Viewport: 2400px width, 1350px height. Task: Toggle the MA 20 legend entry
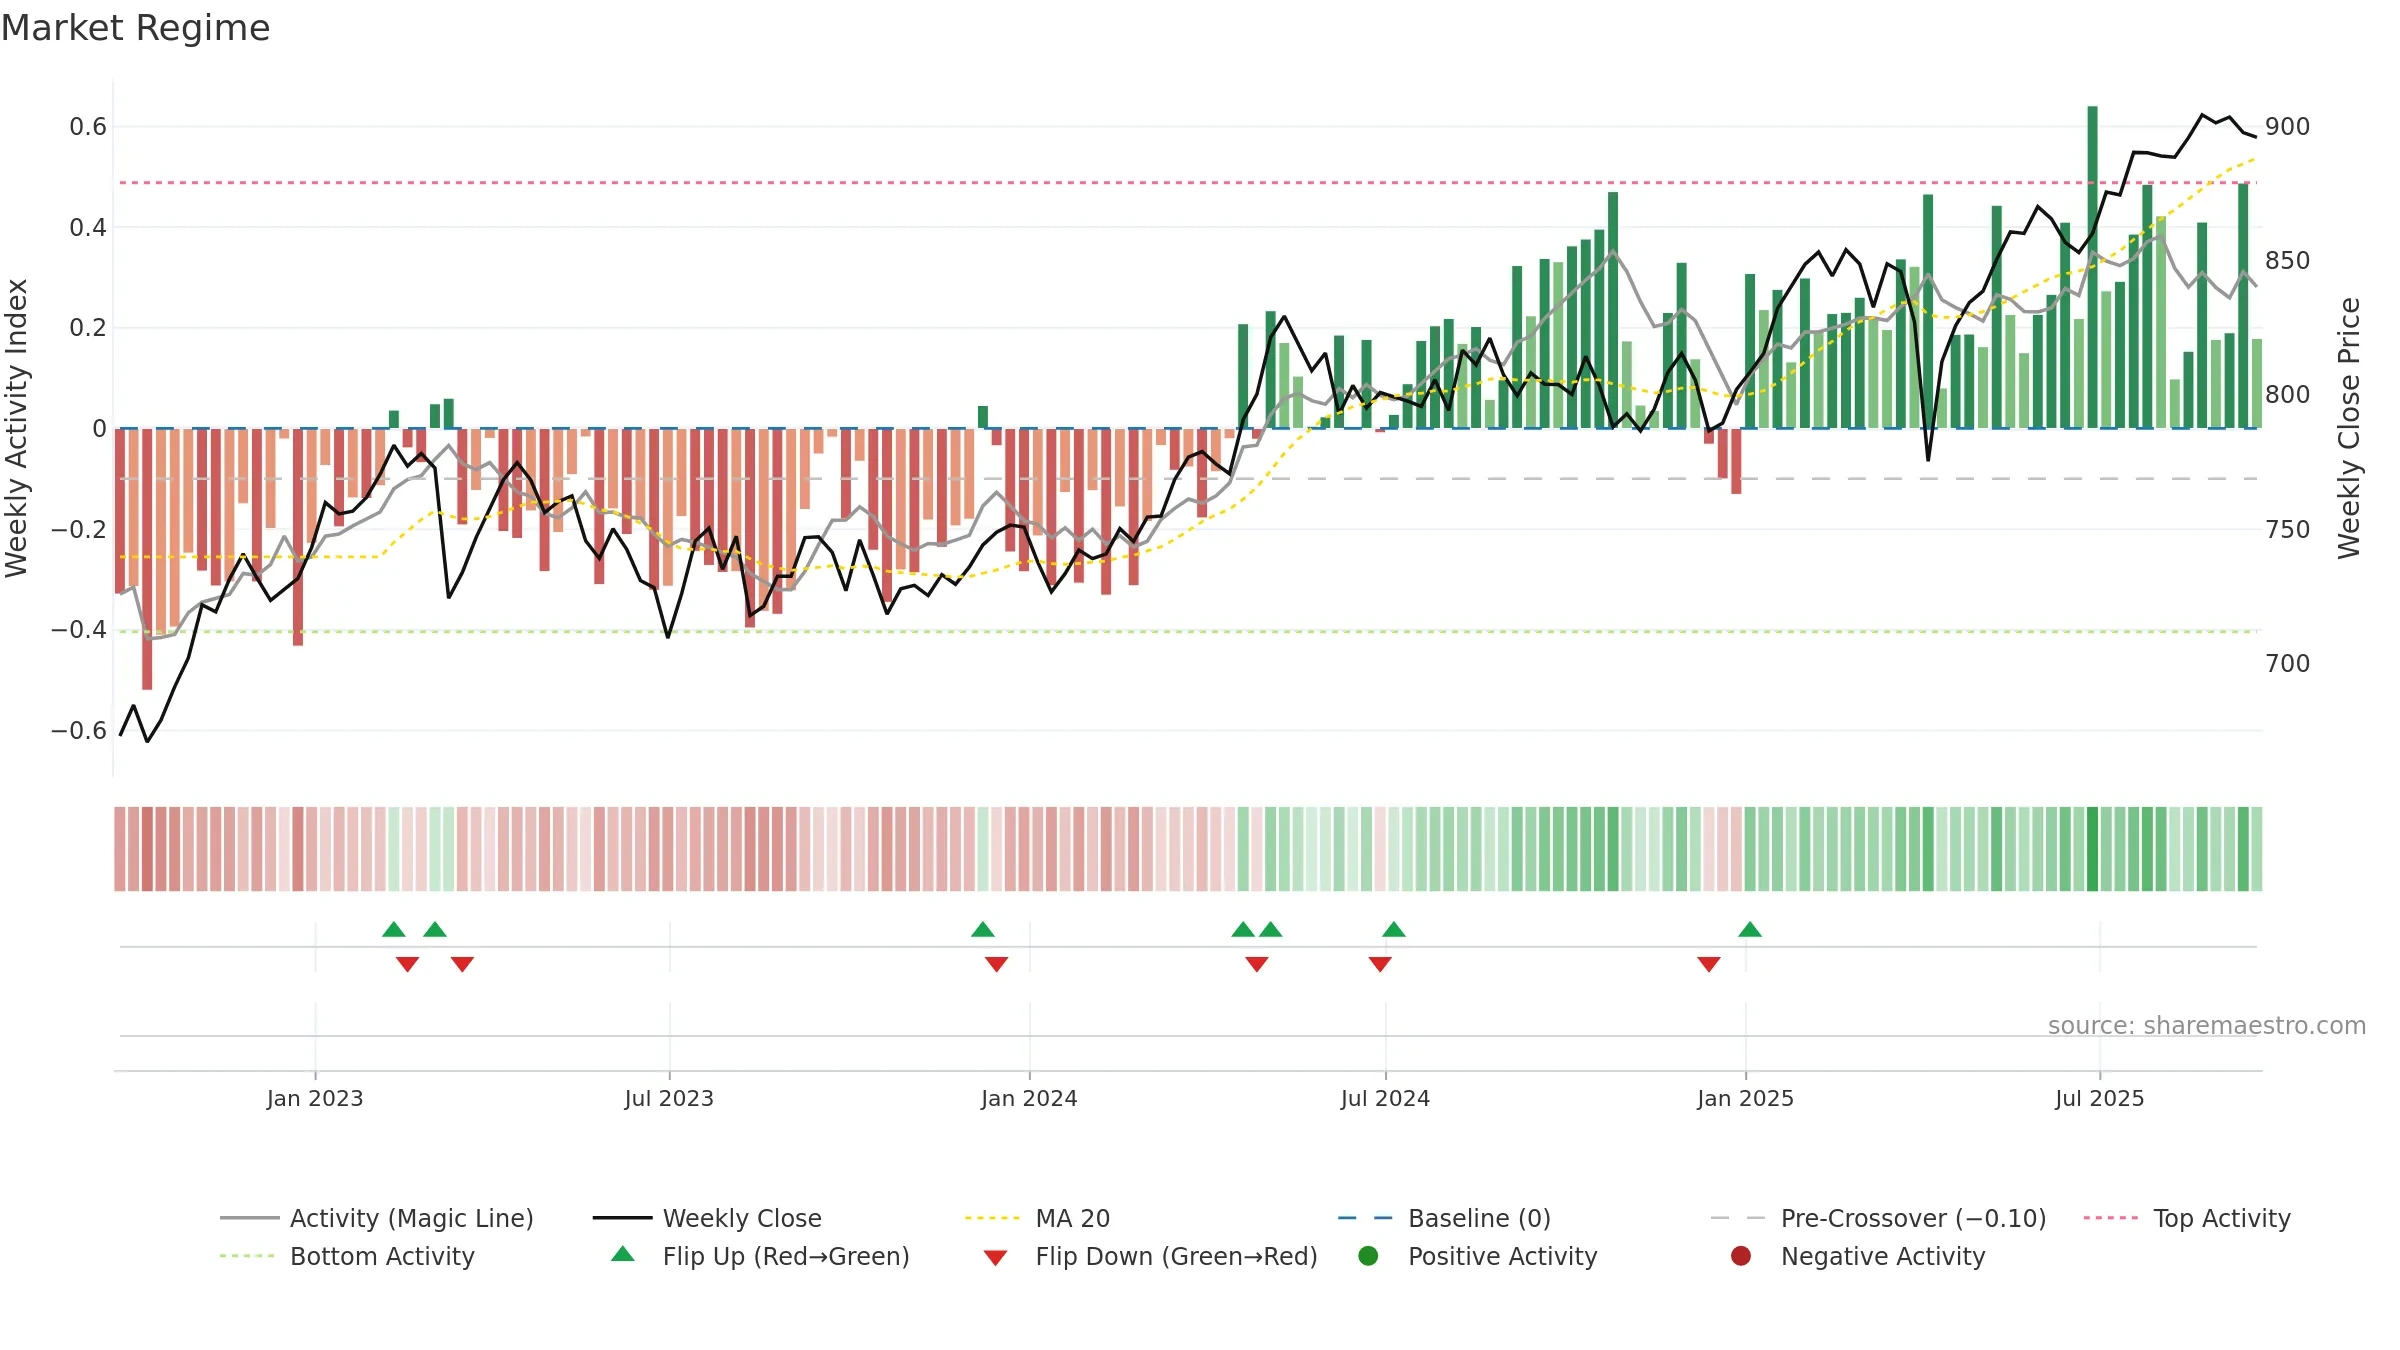tap(1037, 1218)
